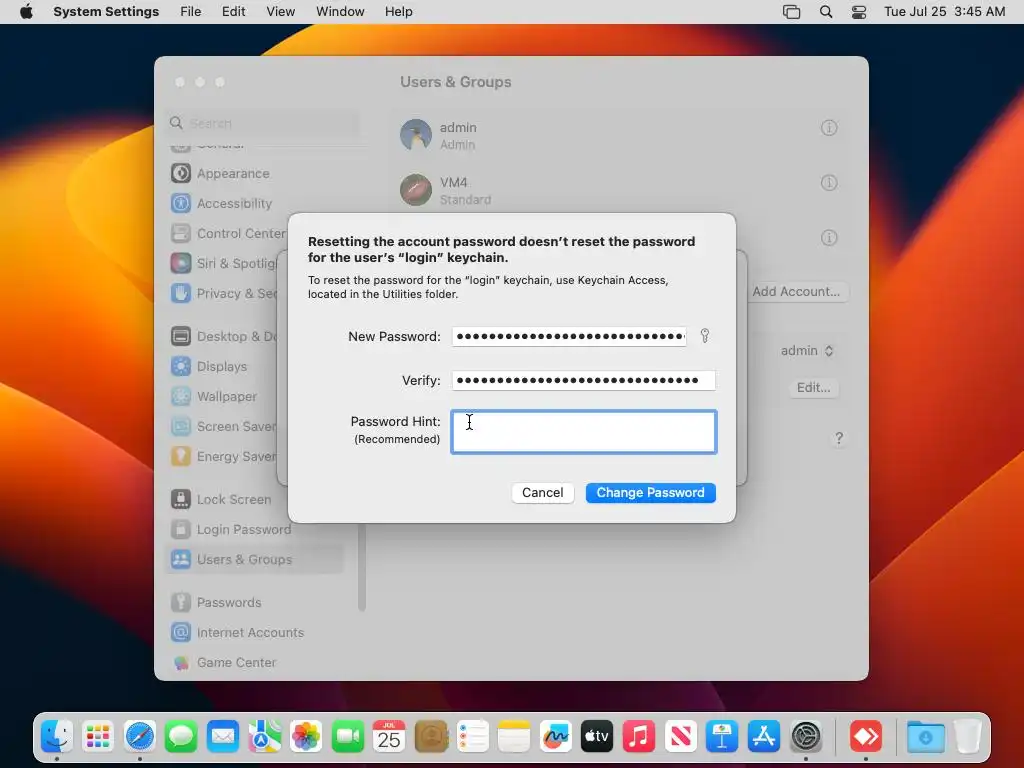Select the admin user avatar
Viewport: 1024px width, 768px height.
[x=416, y=135]
